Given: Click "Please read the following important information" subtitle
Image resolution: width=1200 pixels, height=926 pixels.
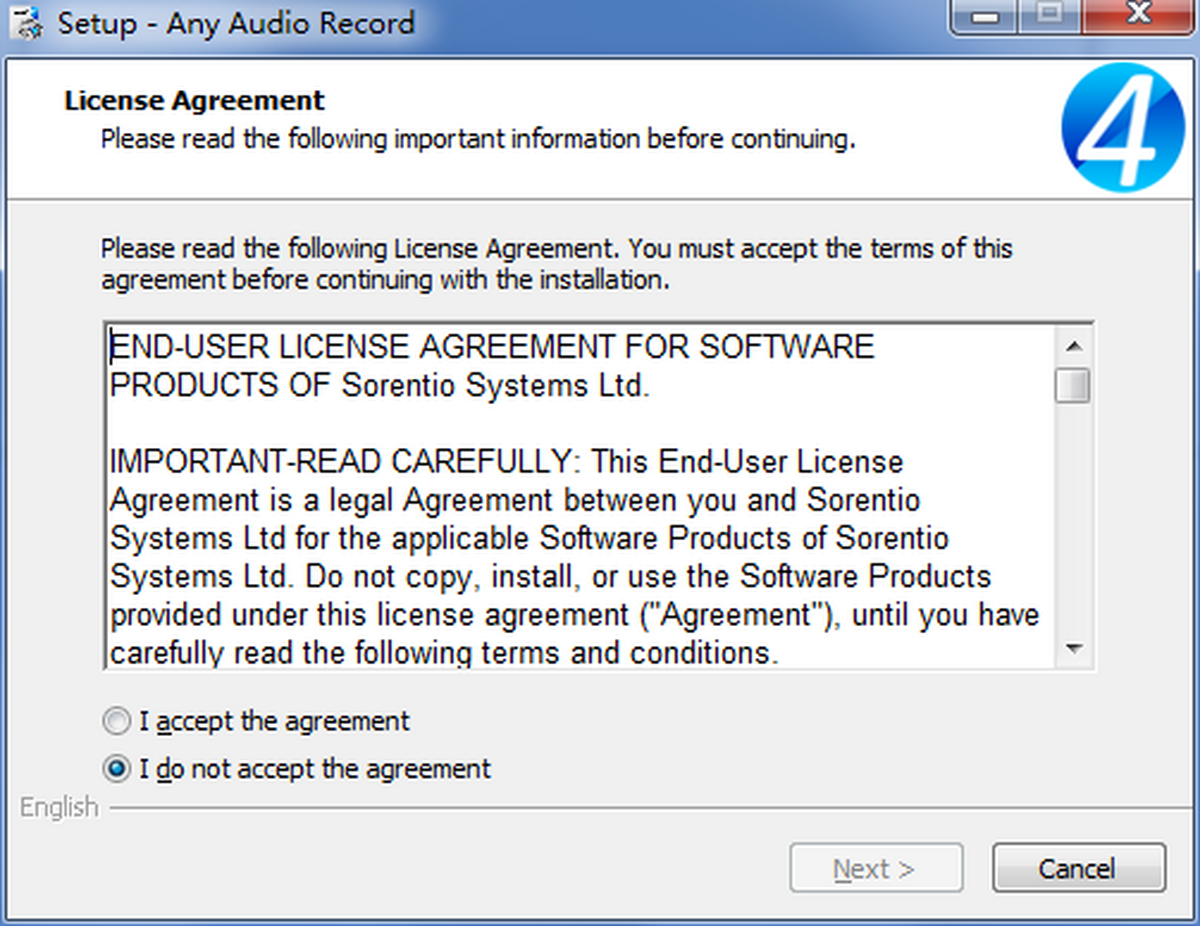Looking at the screenshot, I should 478,139.
